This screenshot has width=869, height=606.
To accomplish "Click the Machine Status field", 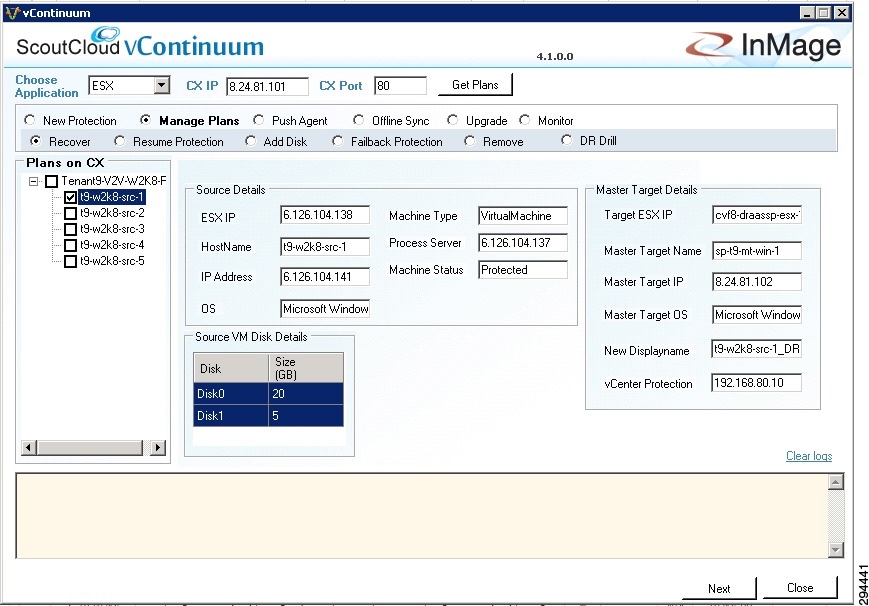I will point(523,270).
